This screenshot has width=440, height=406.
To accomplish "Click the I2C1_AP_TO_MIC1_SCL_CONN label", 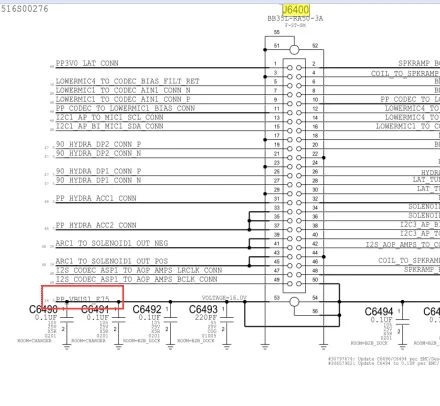I will [109, 117].
